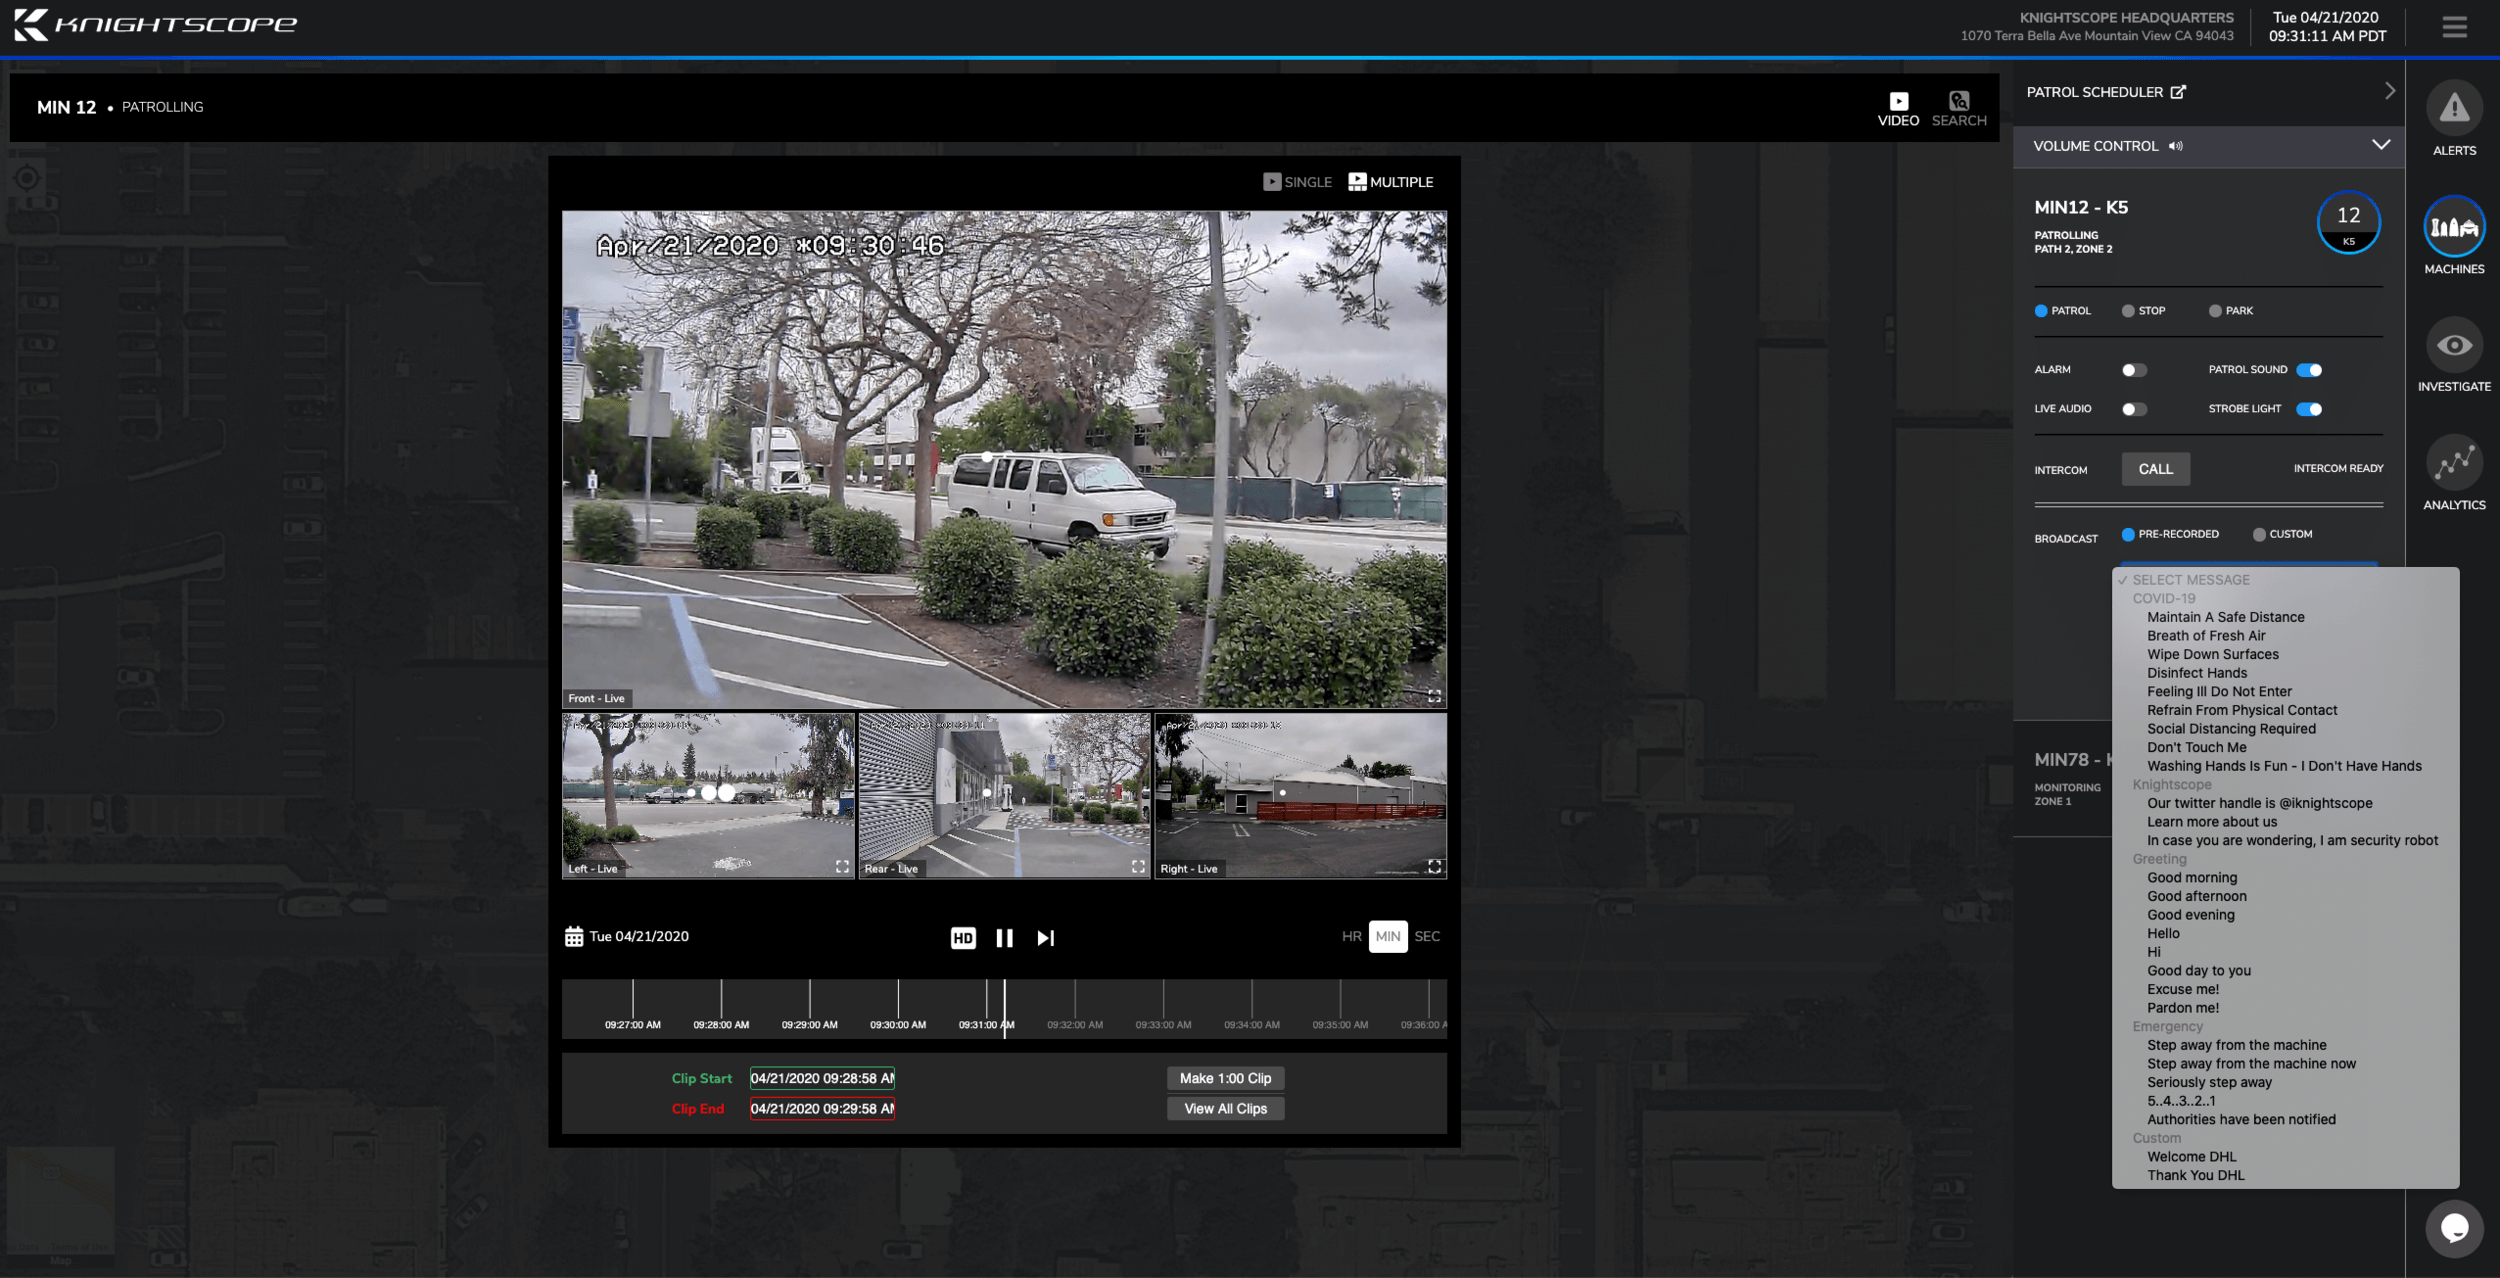
Task: Choose 'Excuse me!' message
Action: point(2183,990)
